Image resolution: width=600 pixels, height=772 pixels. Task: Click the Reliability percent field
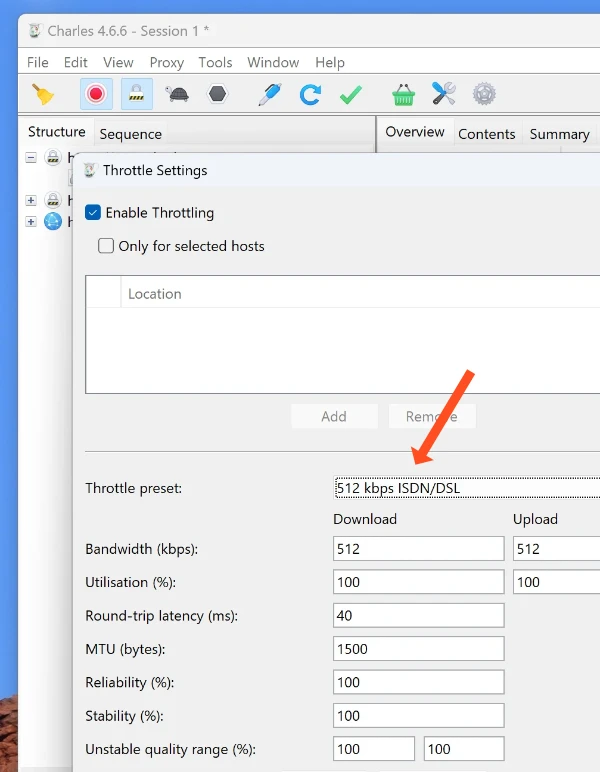418,682
